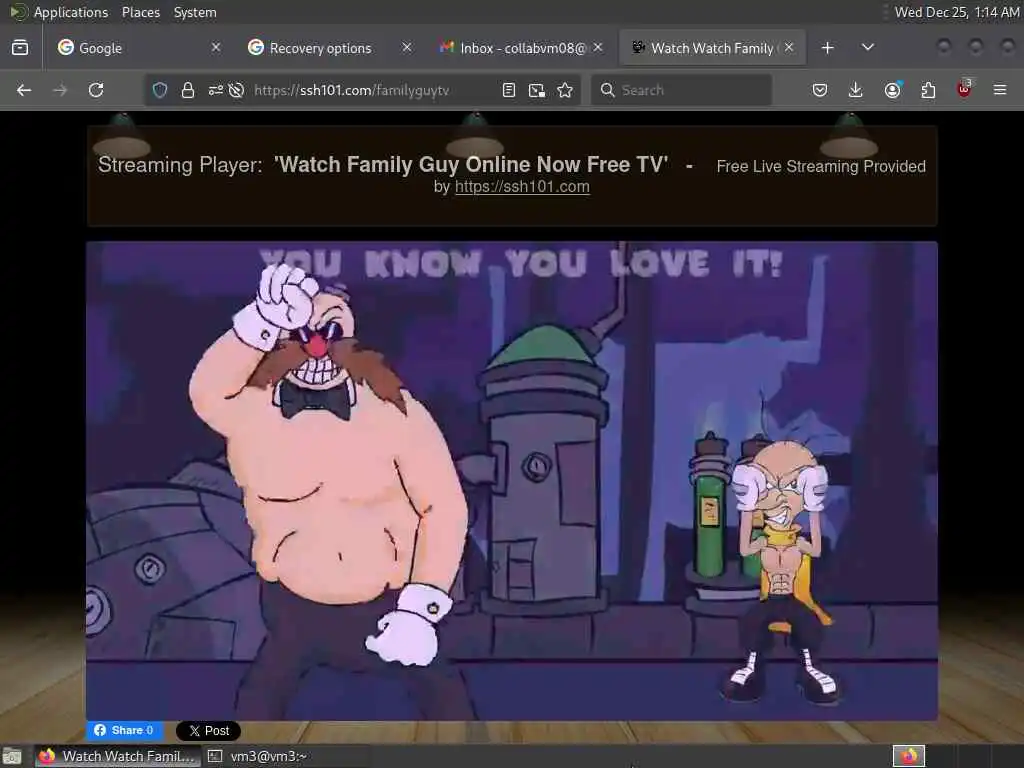The height and width of the screenshot is (768, 1024).
Task: Close the Recovery options tab
Action: click(407, 48)
